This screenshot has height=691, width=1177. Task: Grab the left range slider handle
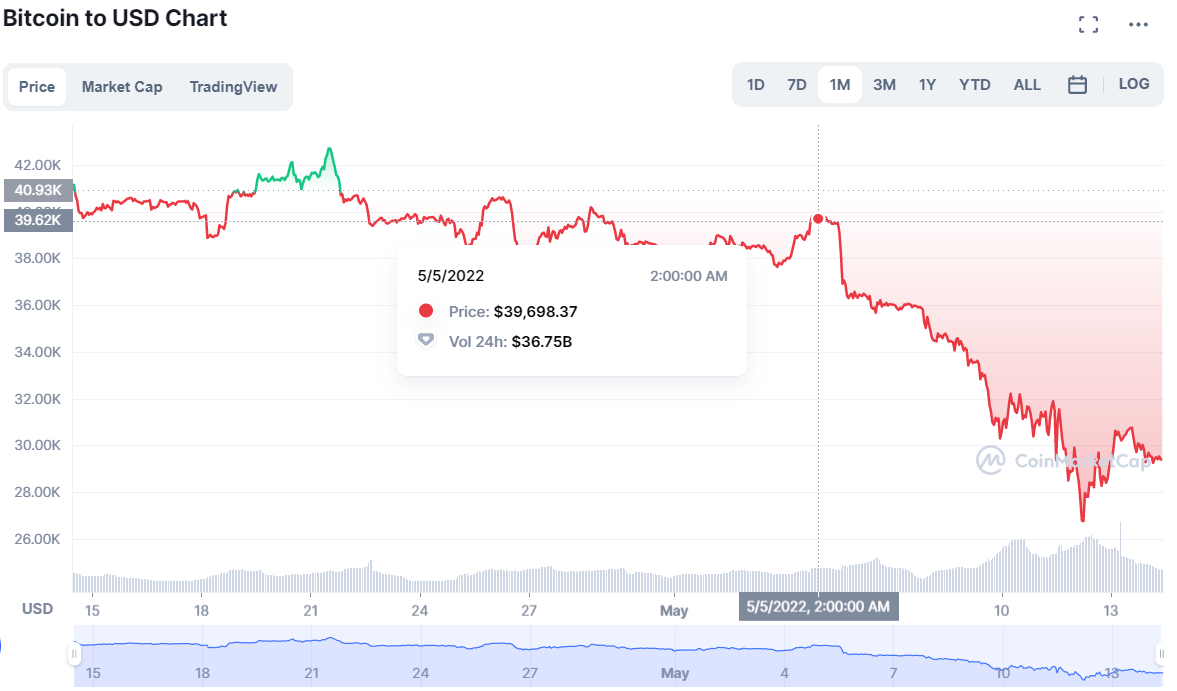tap(74, 654)
